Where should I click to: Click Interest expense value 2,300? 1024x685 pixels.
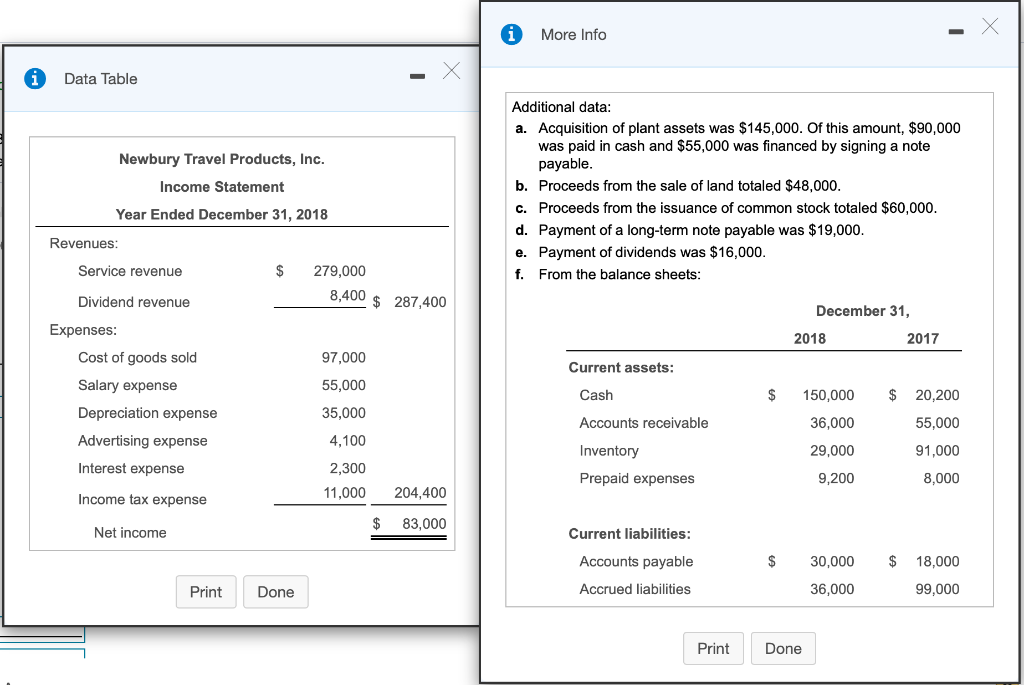[x=347, y=468]
